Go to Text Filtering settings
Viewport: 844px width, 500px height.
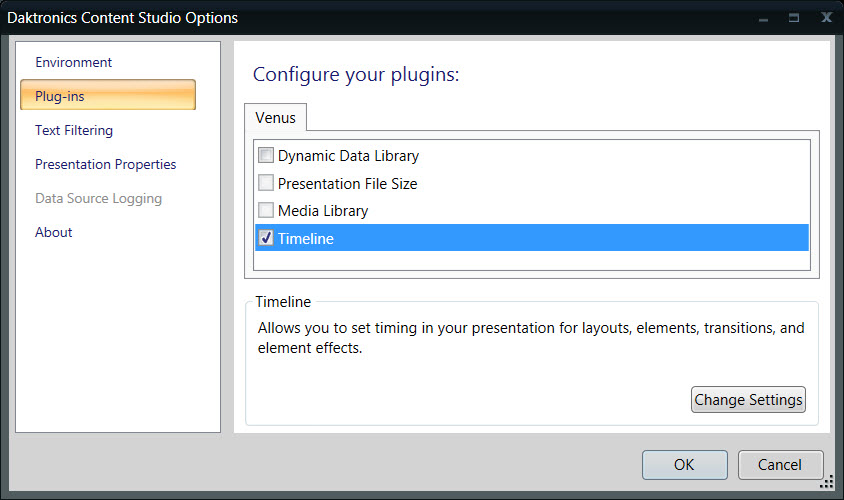[74, 130]
